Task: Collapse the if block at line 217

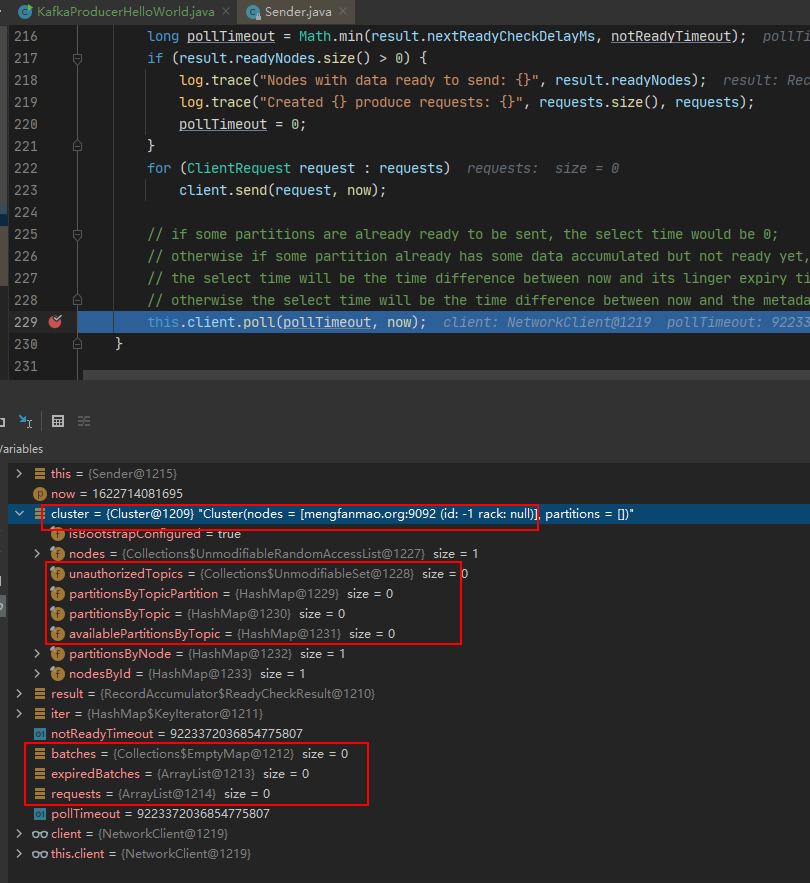Action: [78, 58]
